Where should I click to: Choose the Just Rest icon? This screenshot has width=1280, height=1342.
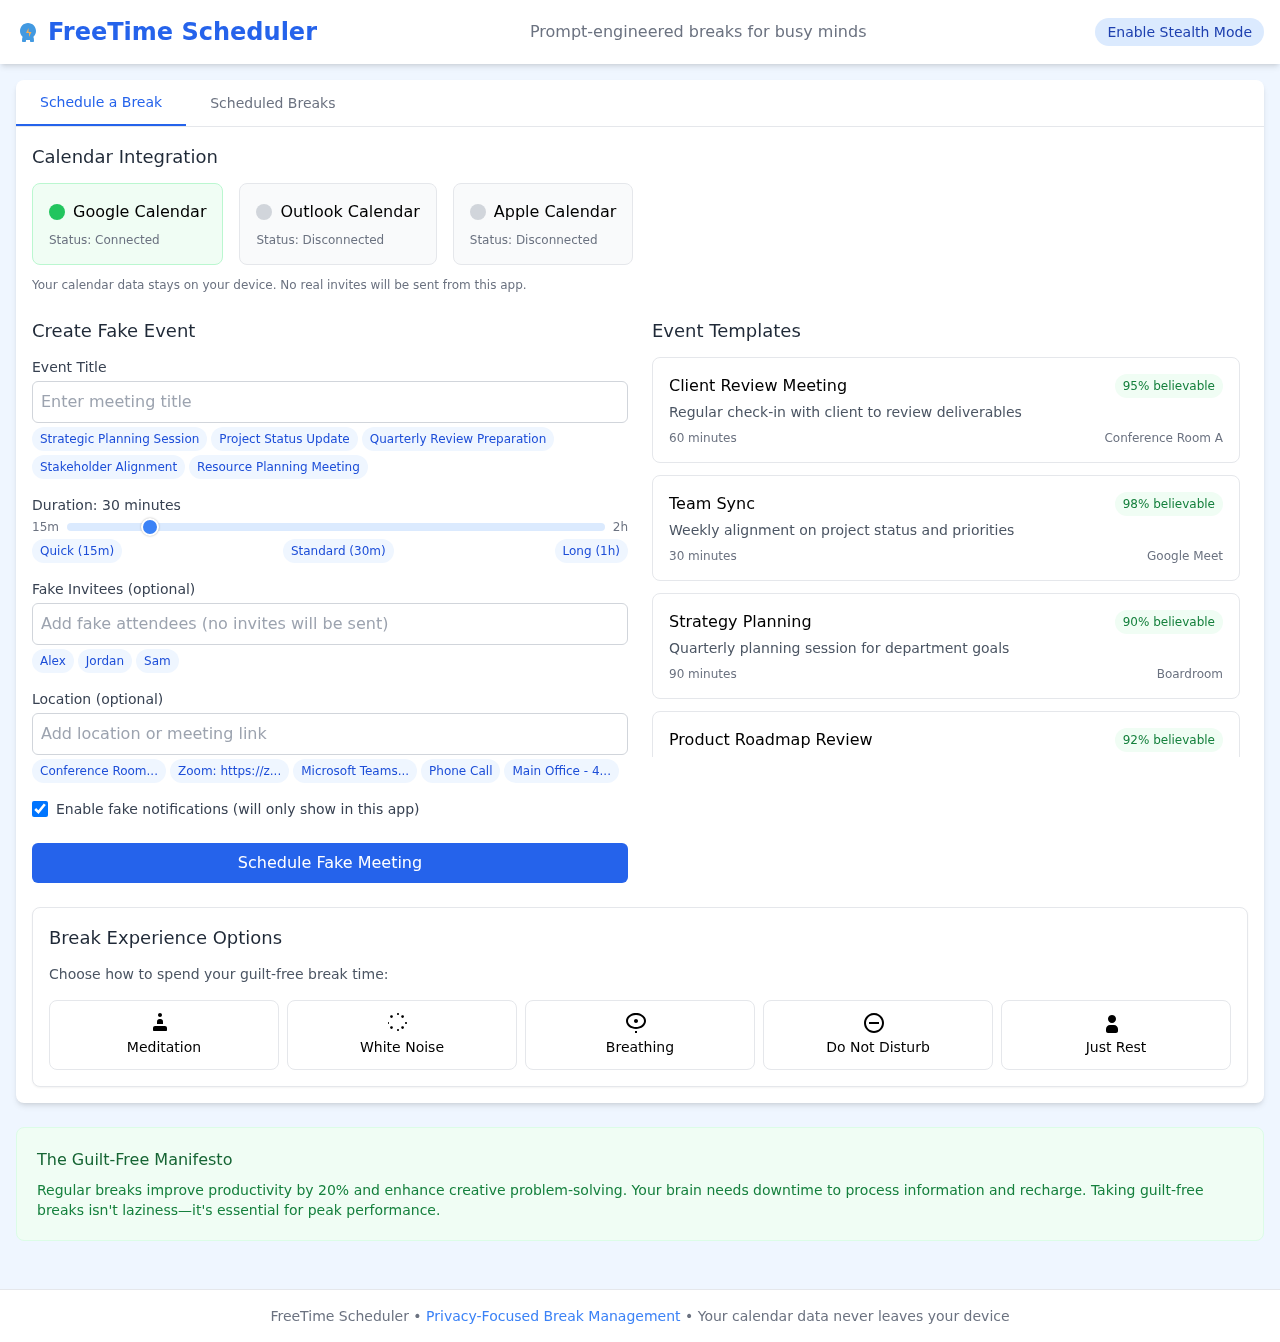[1112, 1023]
